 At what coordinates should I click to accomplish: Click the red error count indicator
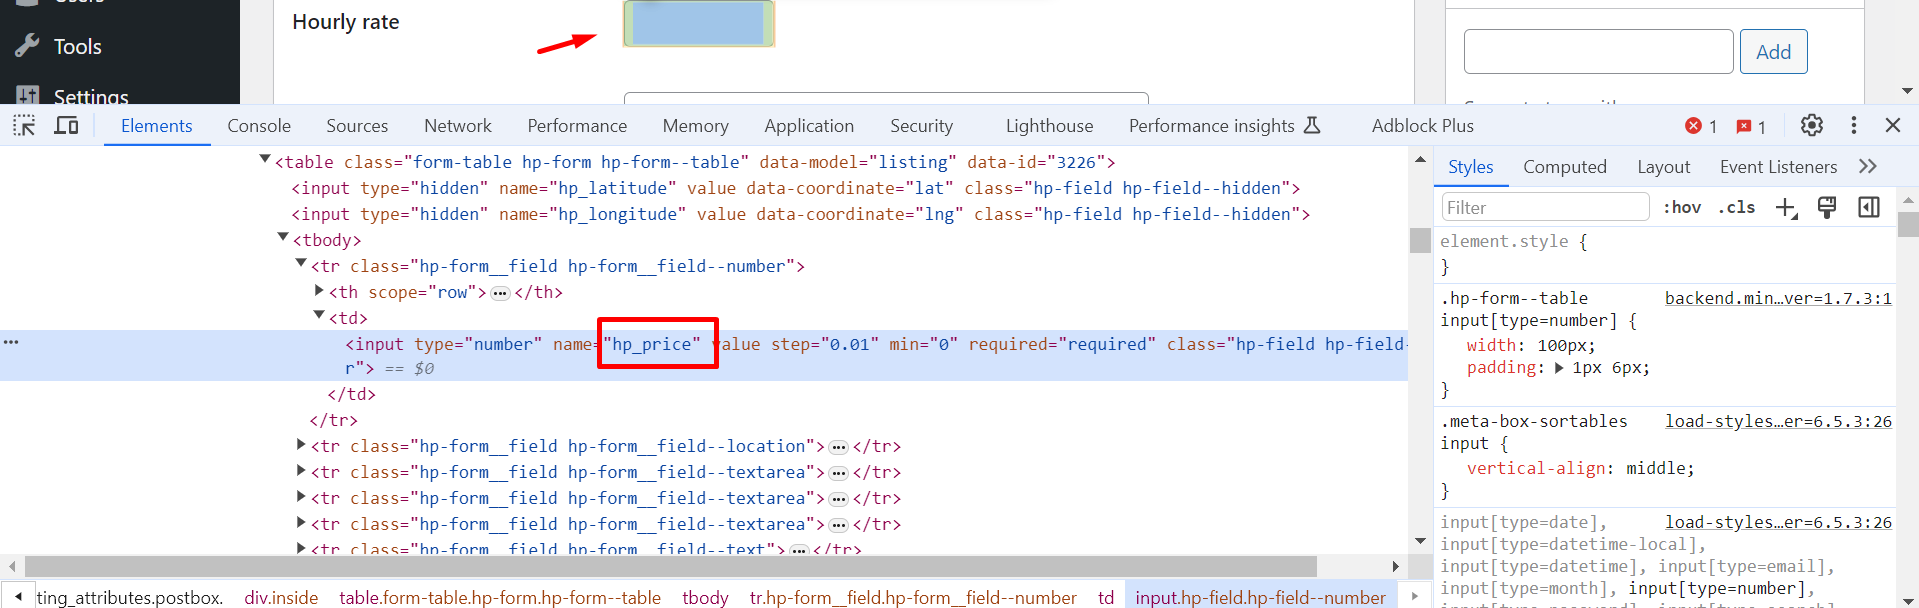[1701, 126]
